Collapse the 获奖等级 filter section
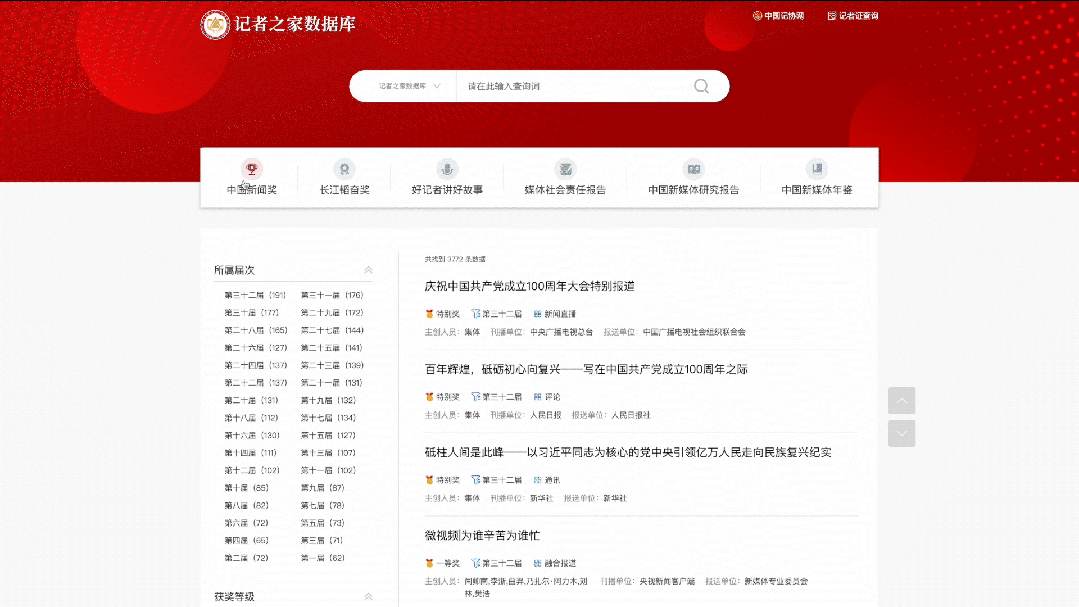This screenshot has width=1079, height=607. (368, 597)
